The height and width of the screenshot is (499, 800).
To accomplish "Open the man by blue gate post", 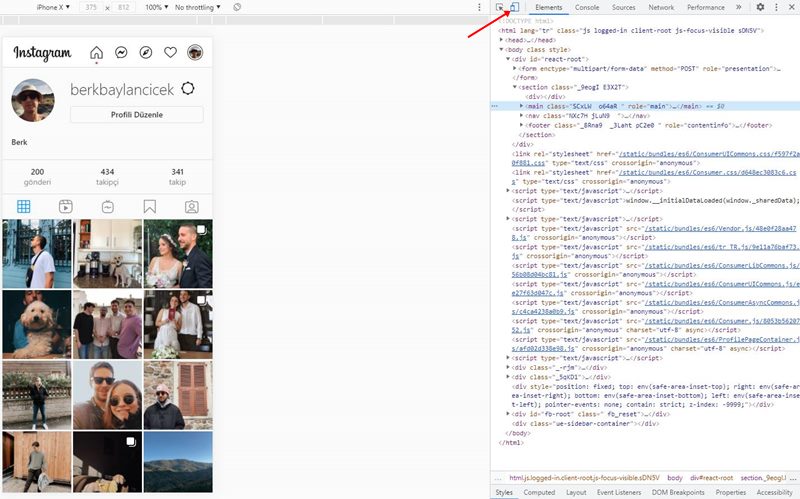I will click(x=37, y=254).
